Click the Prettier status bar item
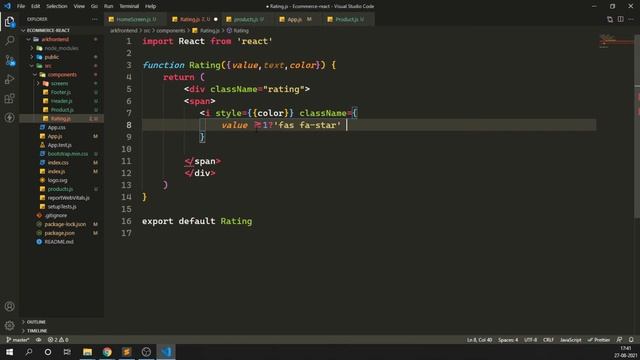Screen dimensions: 640x360 (x=598, y=340)
